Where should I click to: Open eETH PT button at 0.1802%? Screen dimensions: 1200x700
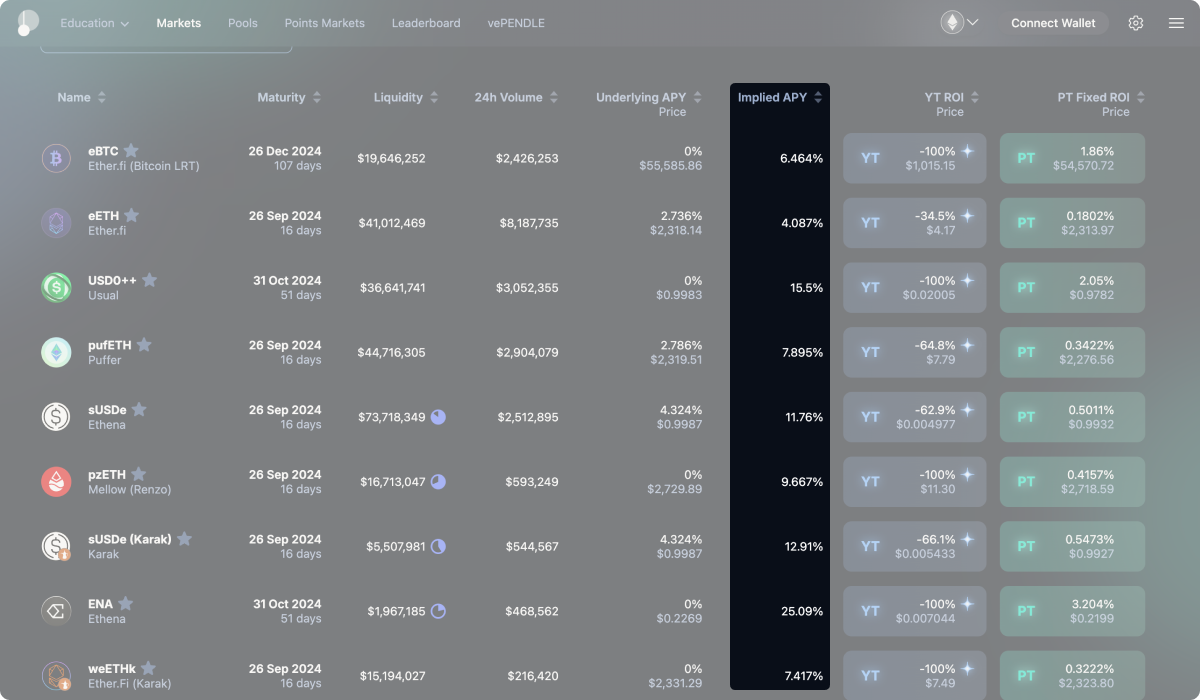tap(1072, 223)
